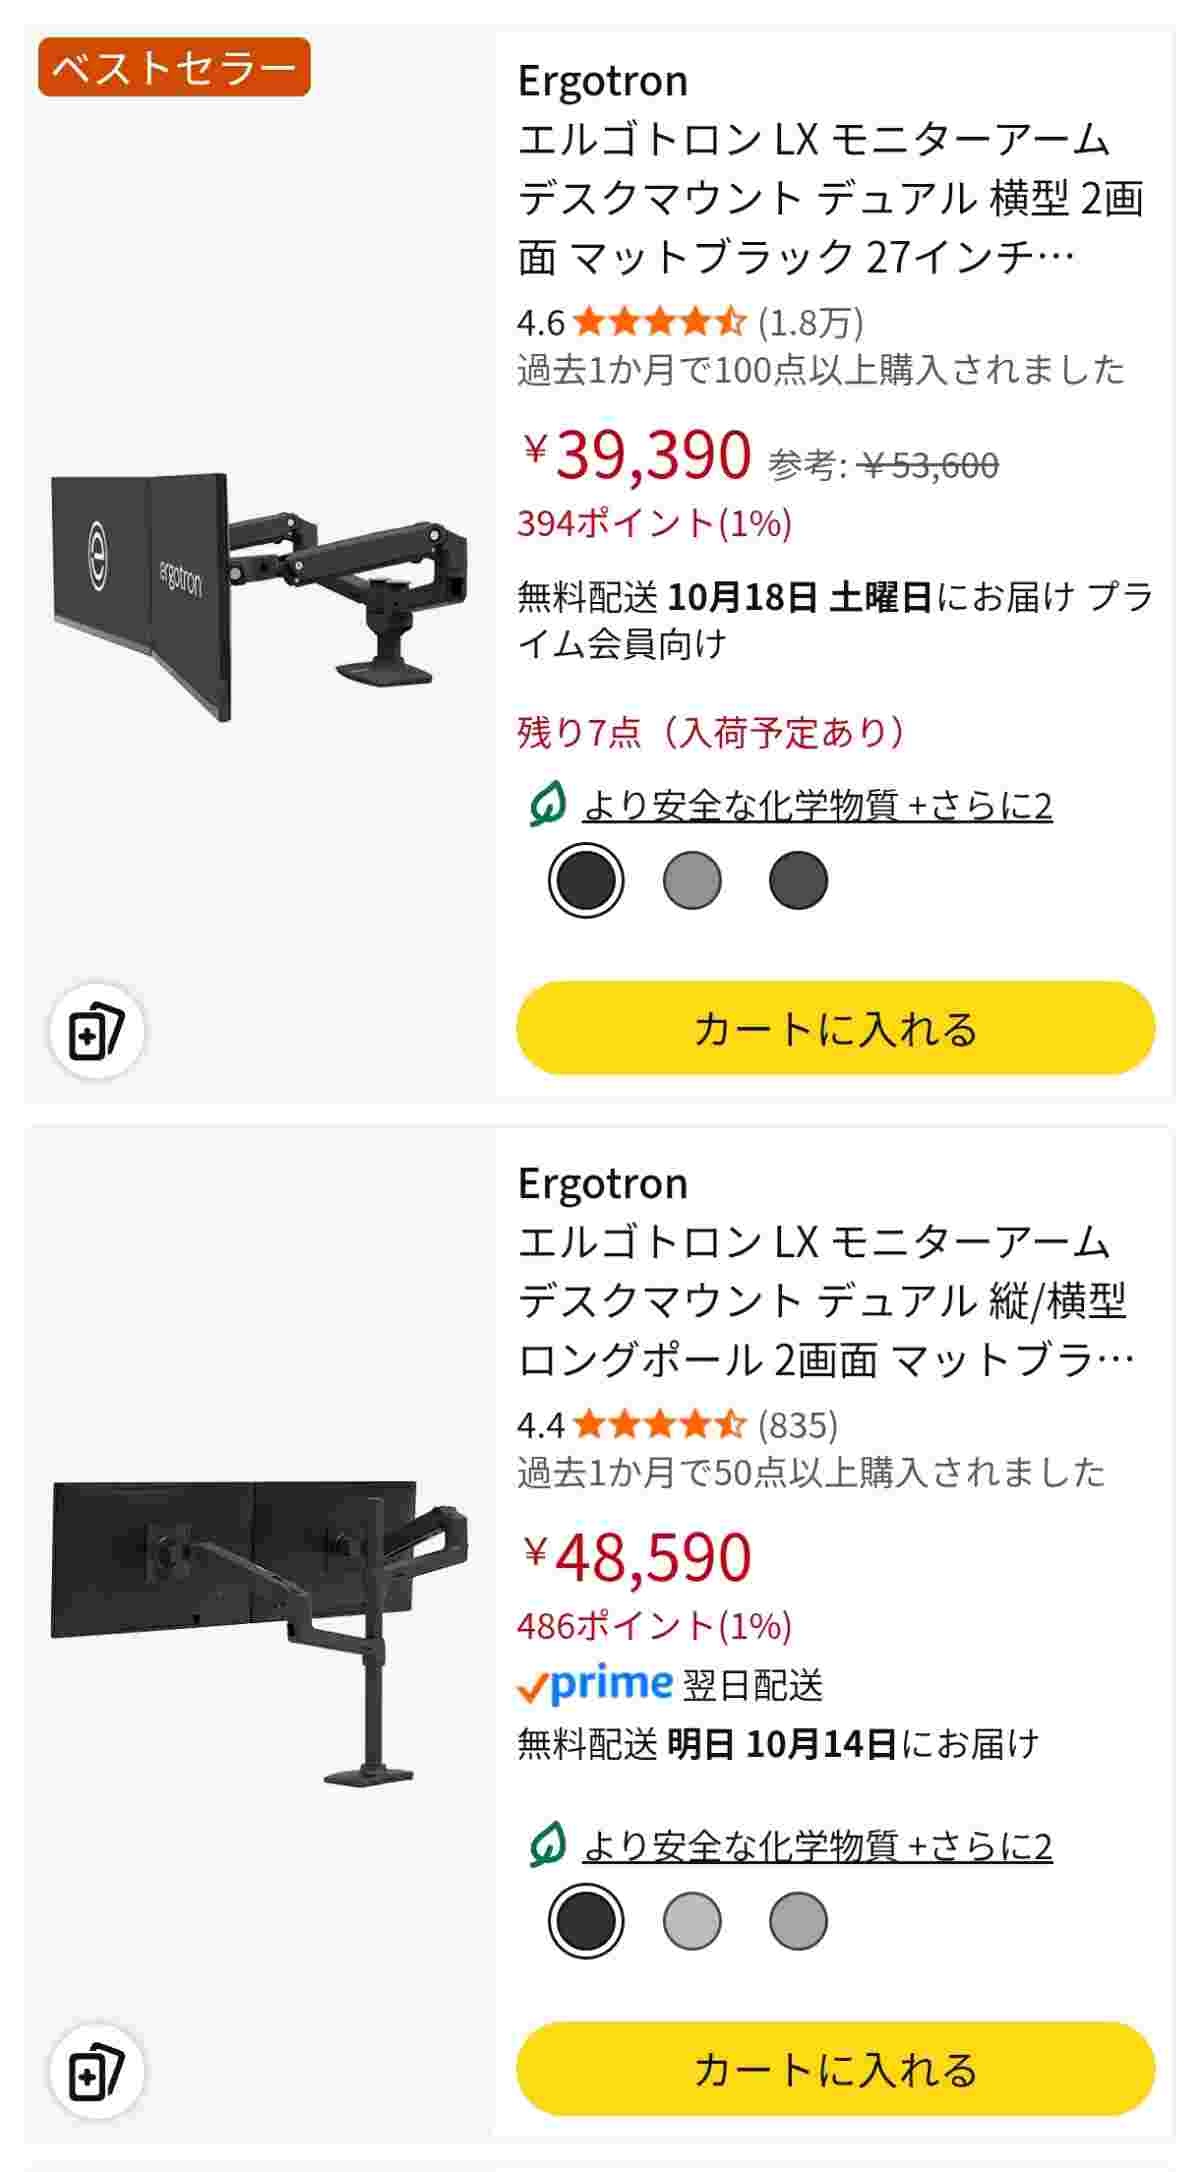Viewport: 1200px width, 2172px height.
Task: Click the star rating of the 4.4-rated product
Action: [x=660, y=1423]
